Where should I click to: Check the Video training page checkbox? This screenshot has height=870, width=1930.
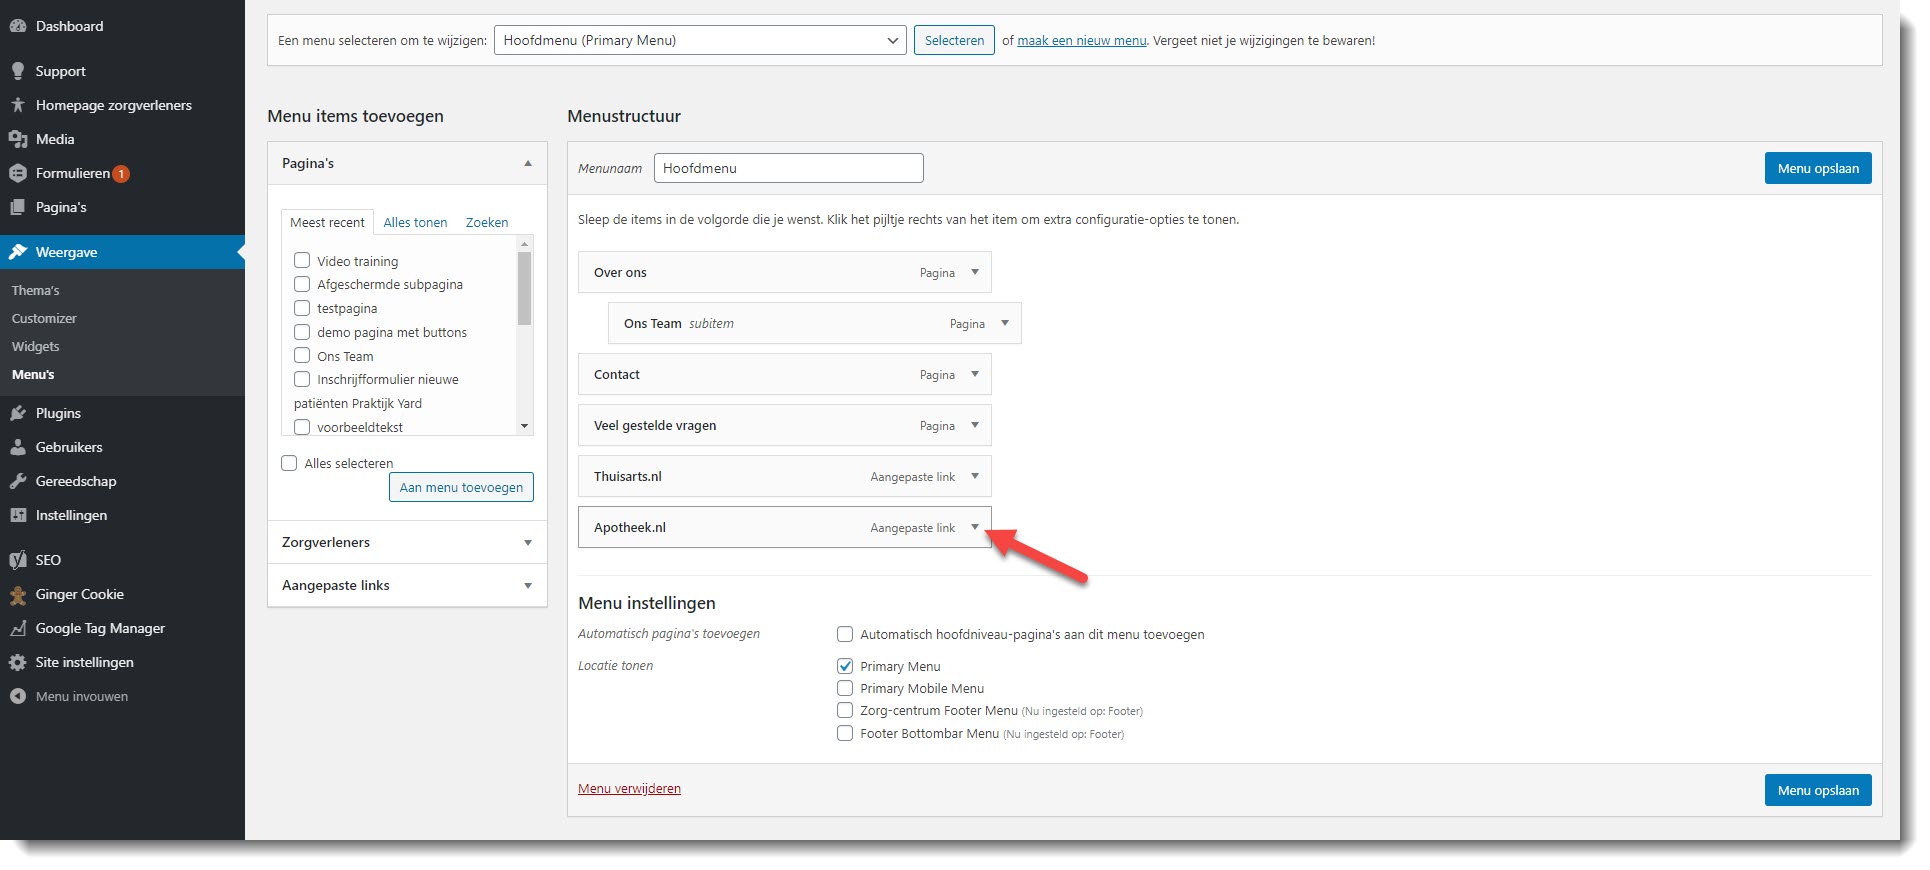(x=302, y=260)
